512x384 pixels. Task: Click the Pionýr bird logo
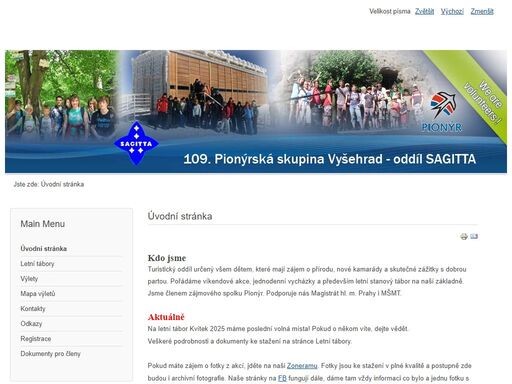click(443, 105)
